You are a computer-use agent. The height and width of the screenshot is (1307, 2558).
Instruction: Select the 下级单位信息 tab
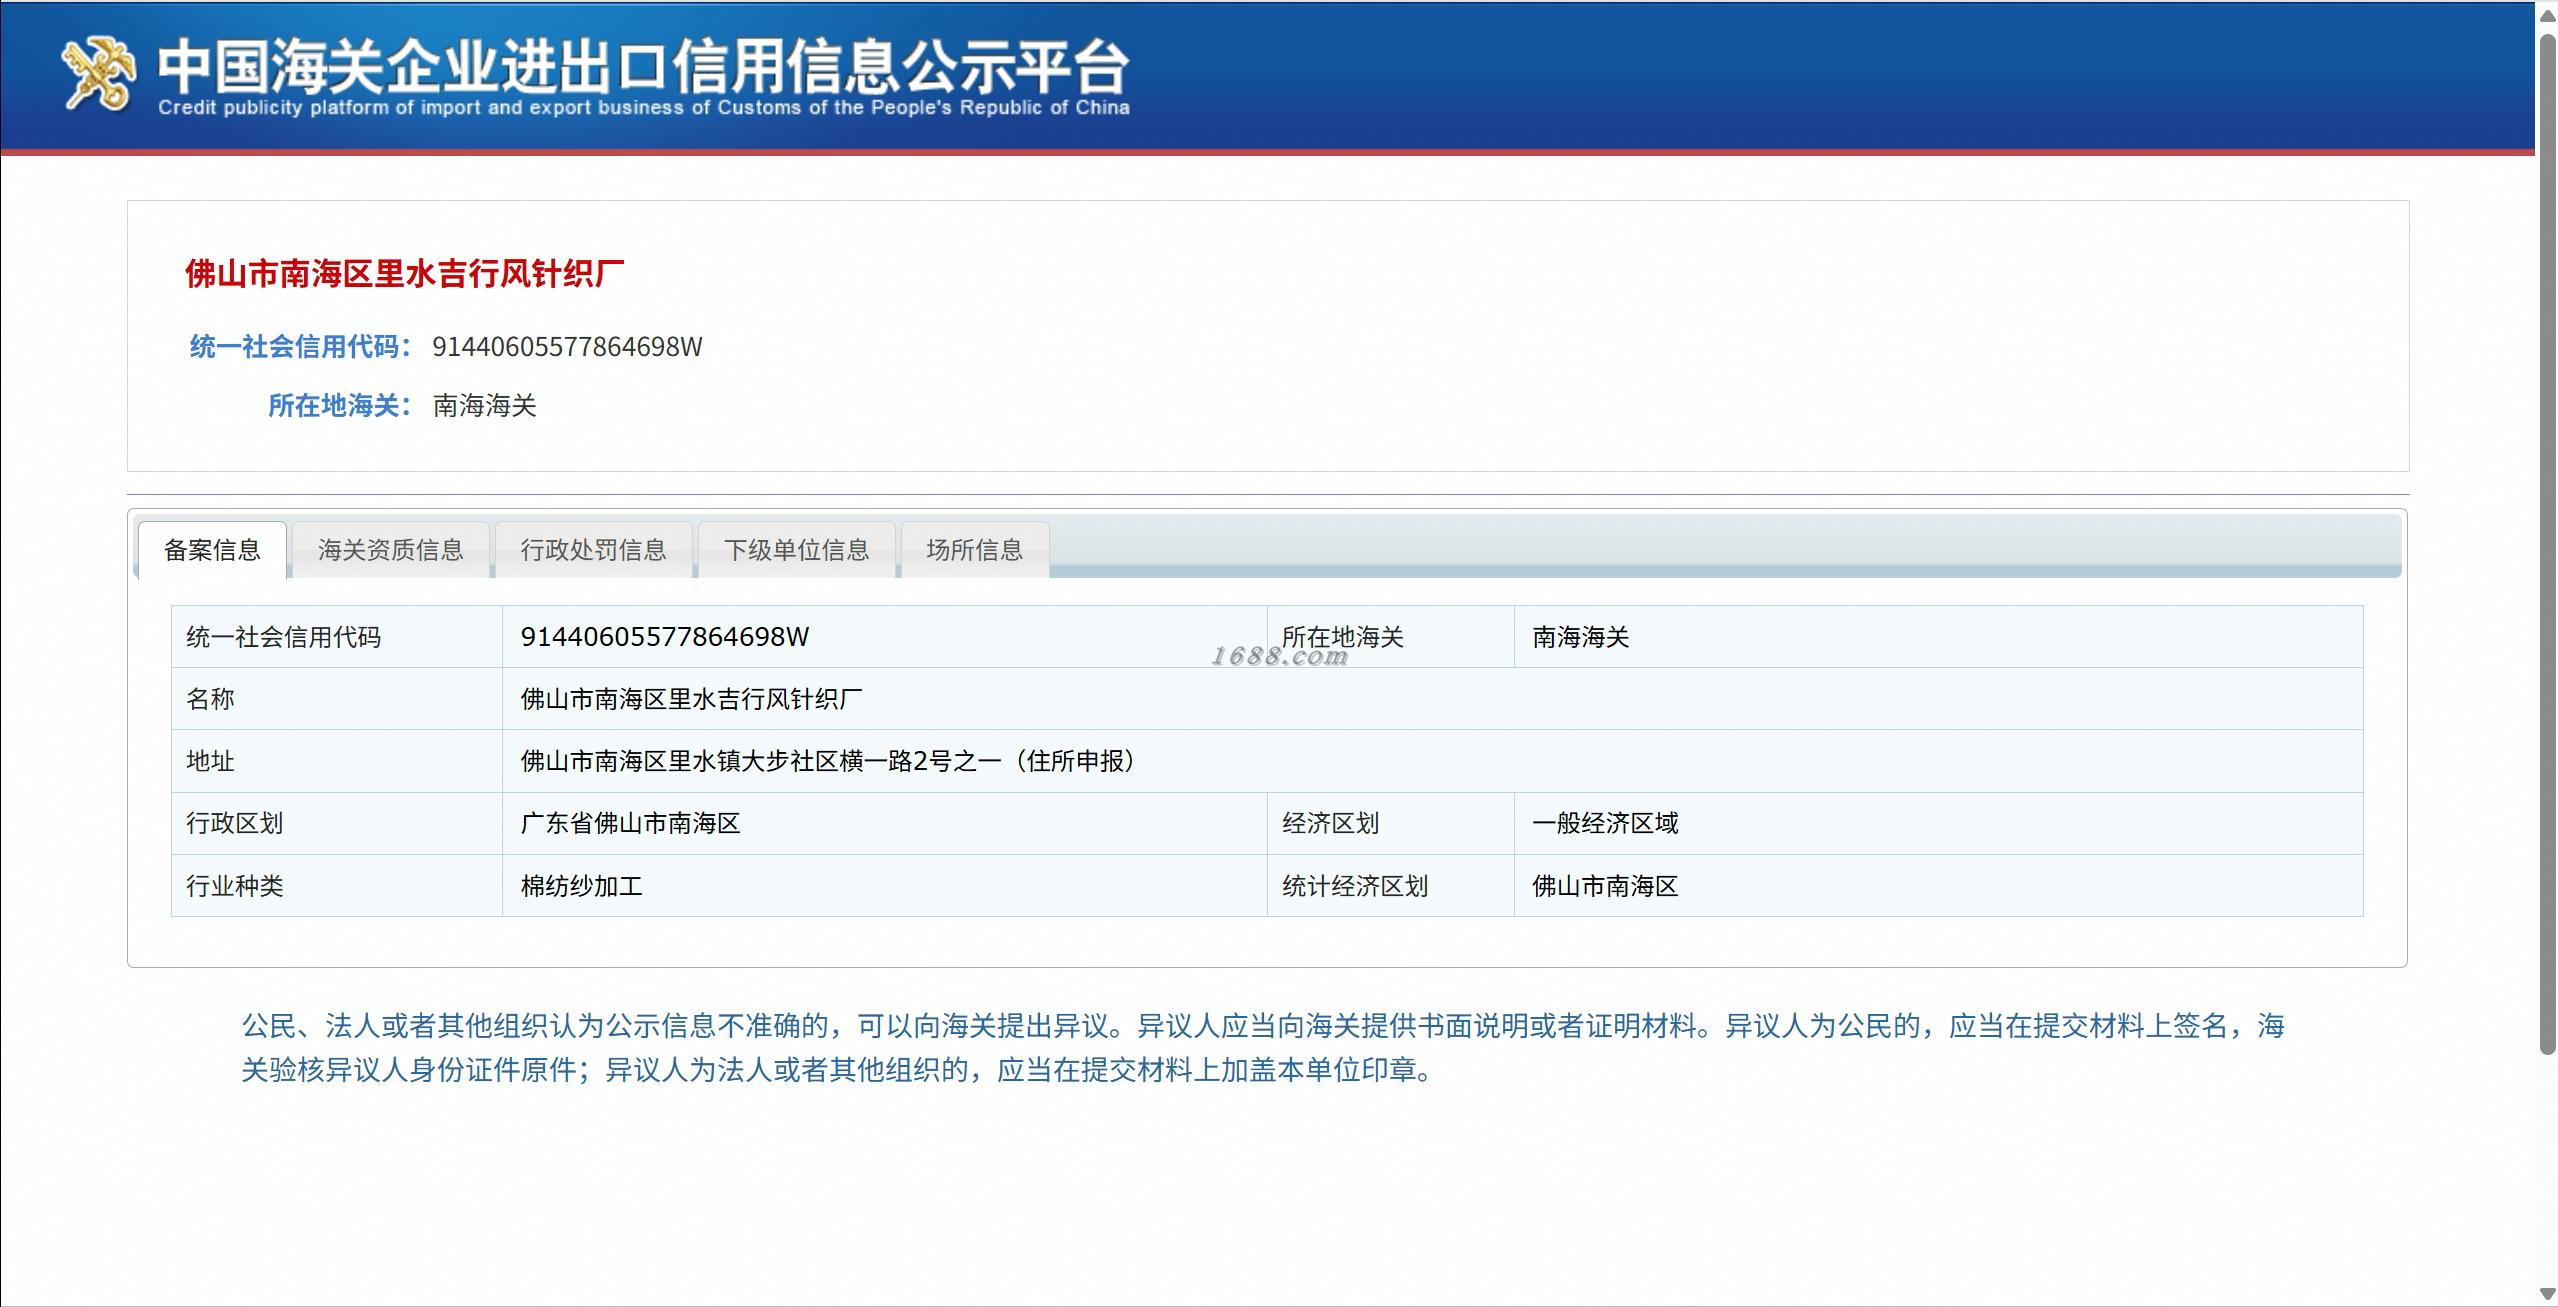797,549
